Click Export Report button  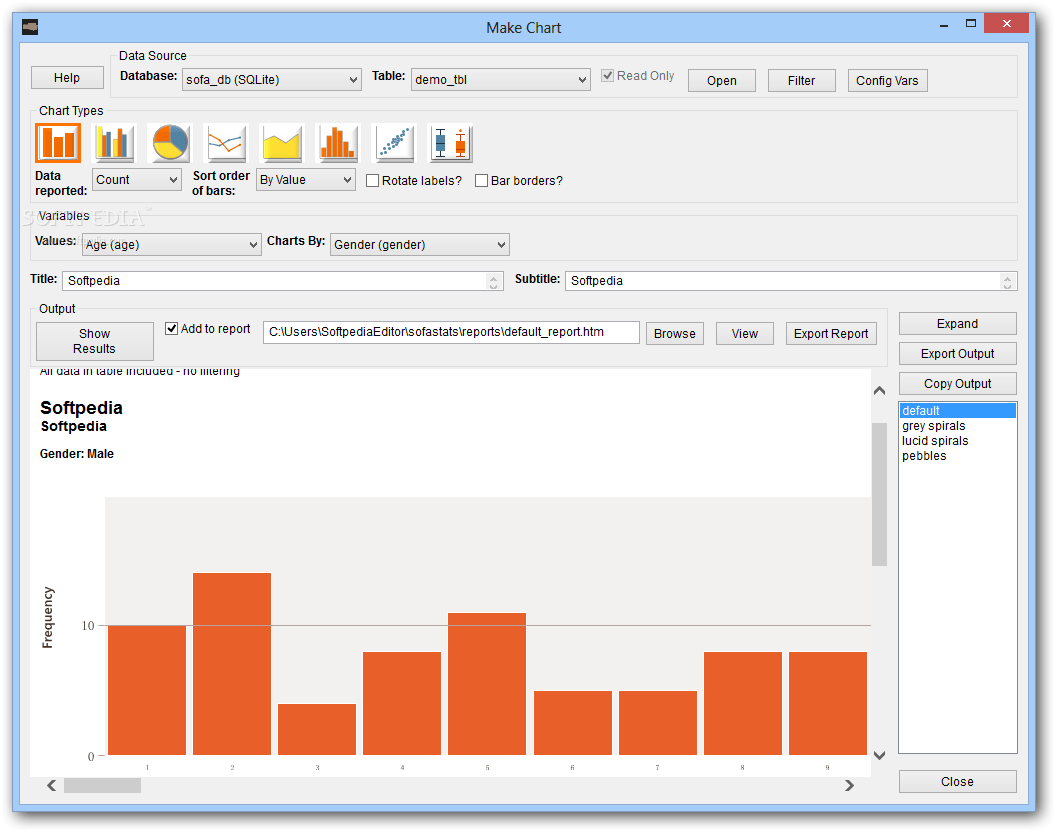coord(831,333)
